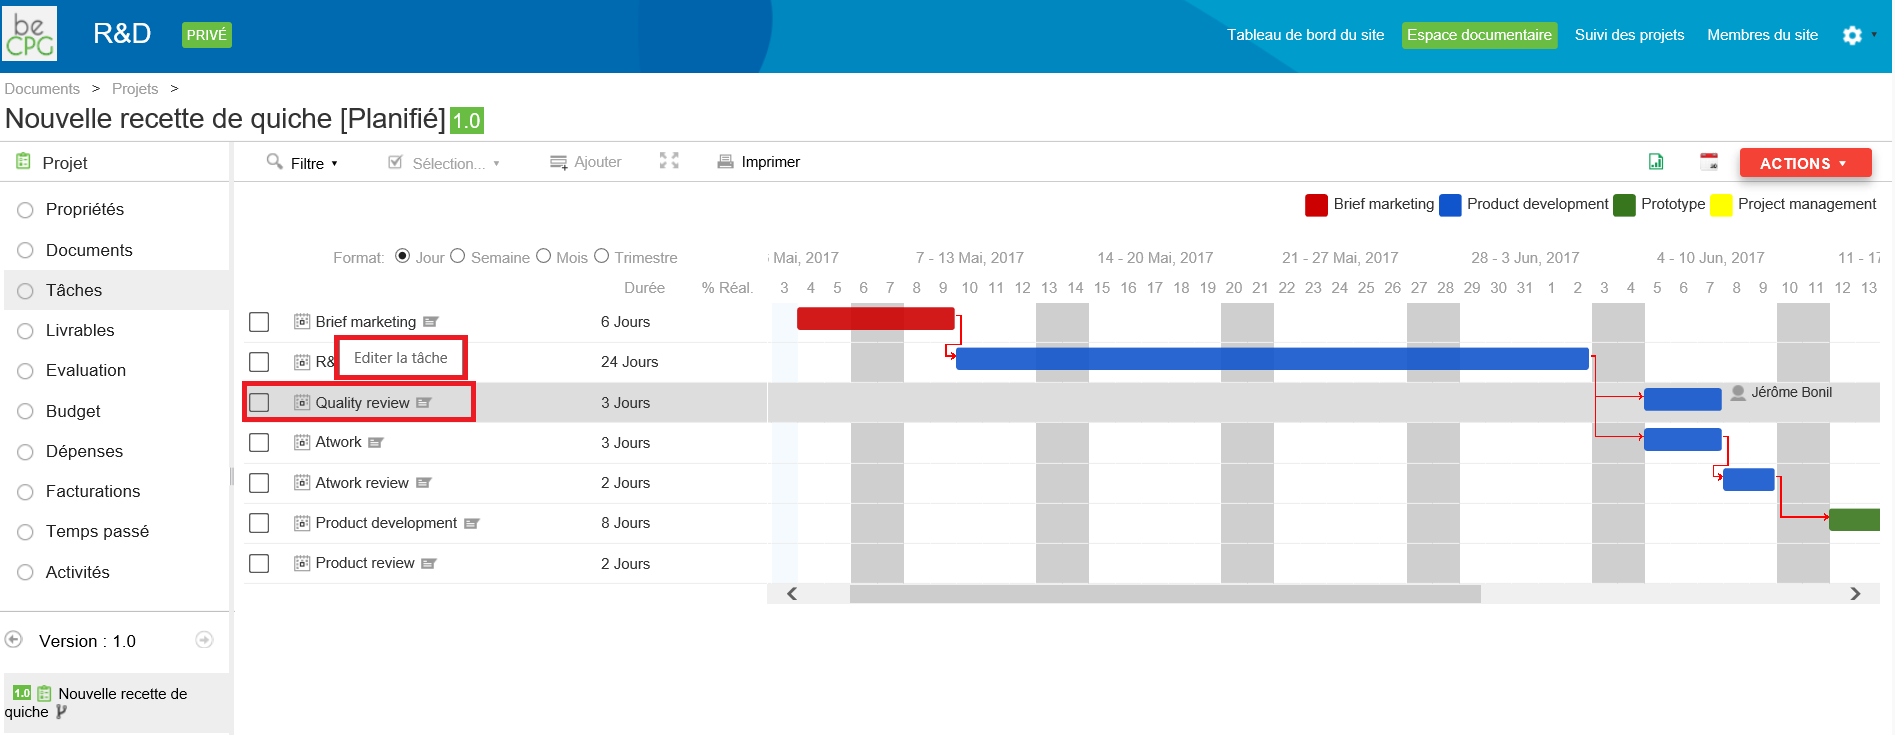The image size is (1895, 735).
Task: Choose Editer la tâche from the popup
Action: point(401,358)
